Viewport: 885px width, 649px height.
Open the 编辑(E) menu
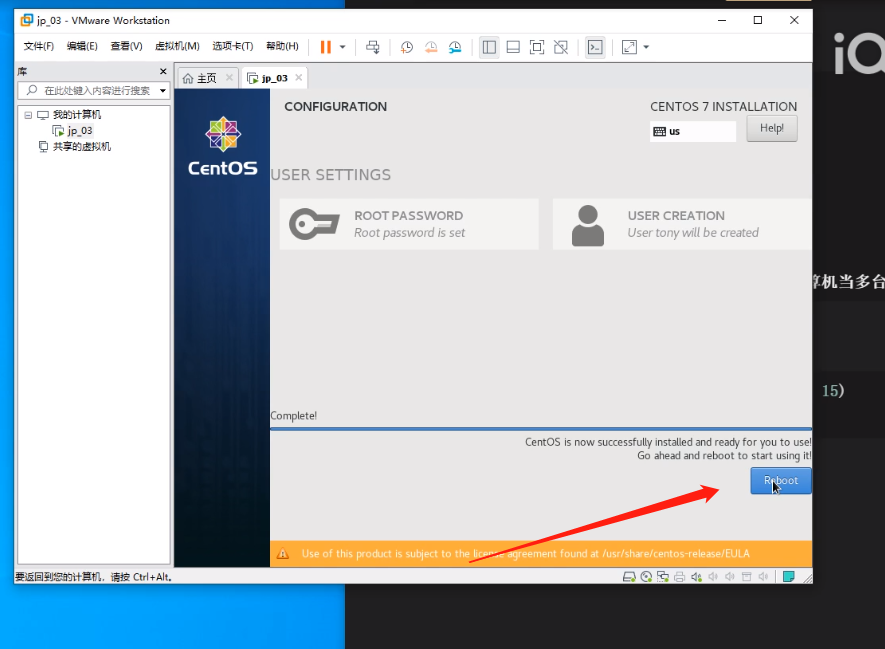[82, 46]
